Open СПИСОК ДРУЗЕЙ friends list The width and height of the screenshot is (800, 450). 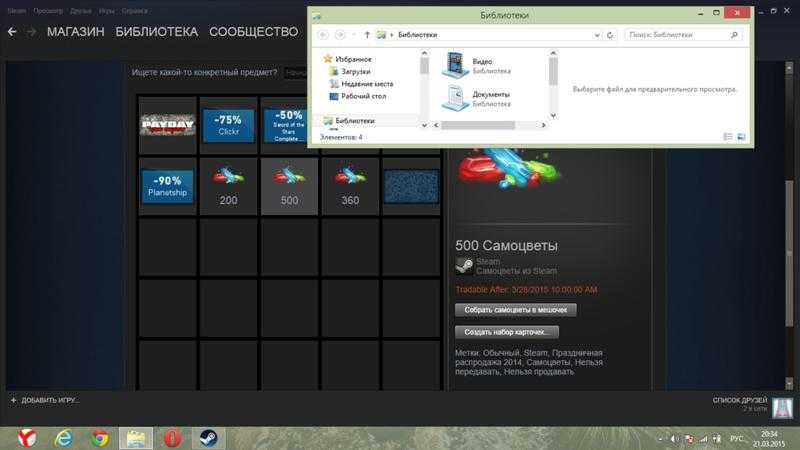click(740, 401)
